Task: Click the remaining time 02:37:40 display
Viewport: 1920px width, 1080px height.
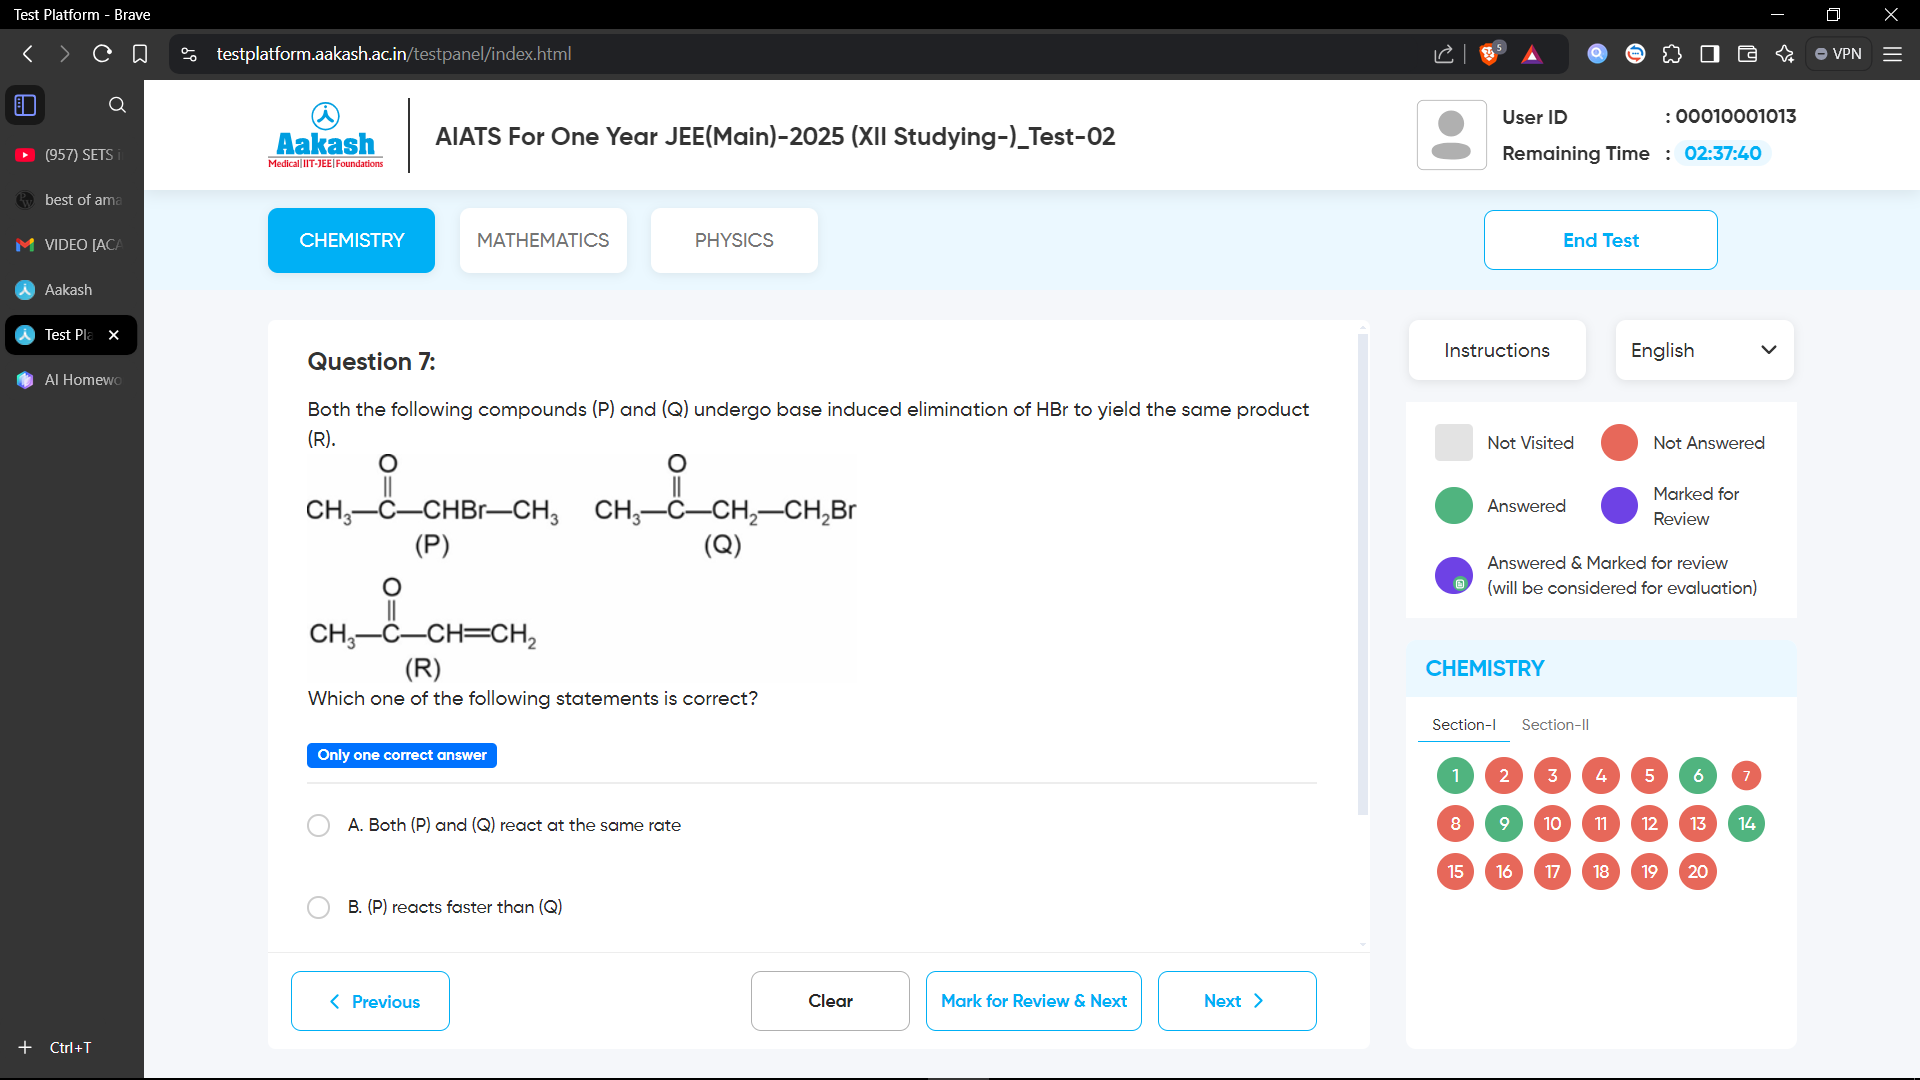Action: (x=1722, y=153)
